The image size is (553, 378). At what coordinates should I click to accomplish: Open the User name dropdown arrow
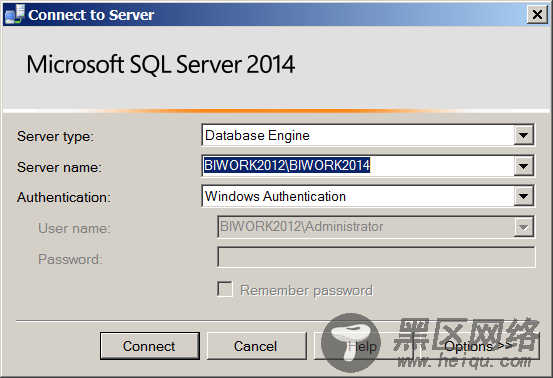[523, 227]
